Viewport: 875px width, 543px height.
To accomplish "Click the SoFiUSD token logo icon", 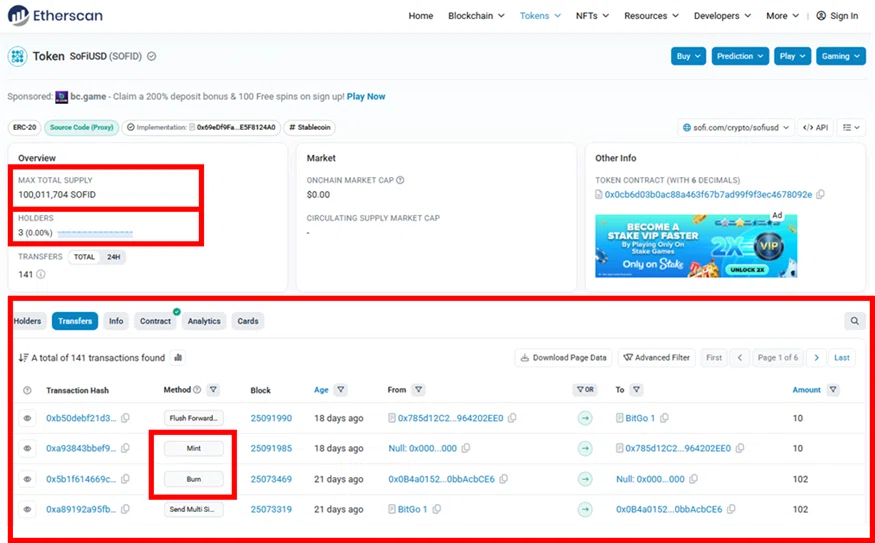I will (x=17, y=56).
